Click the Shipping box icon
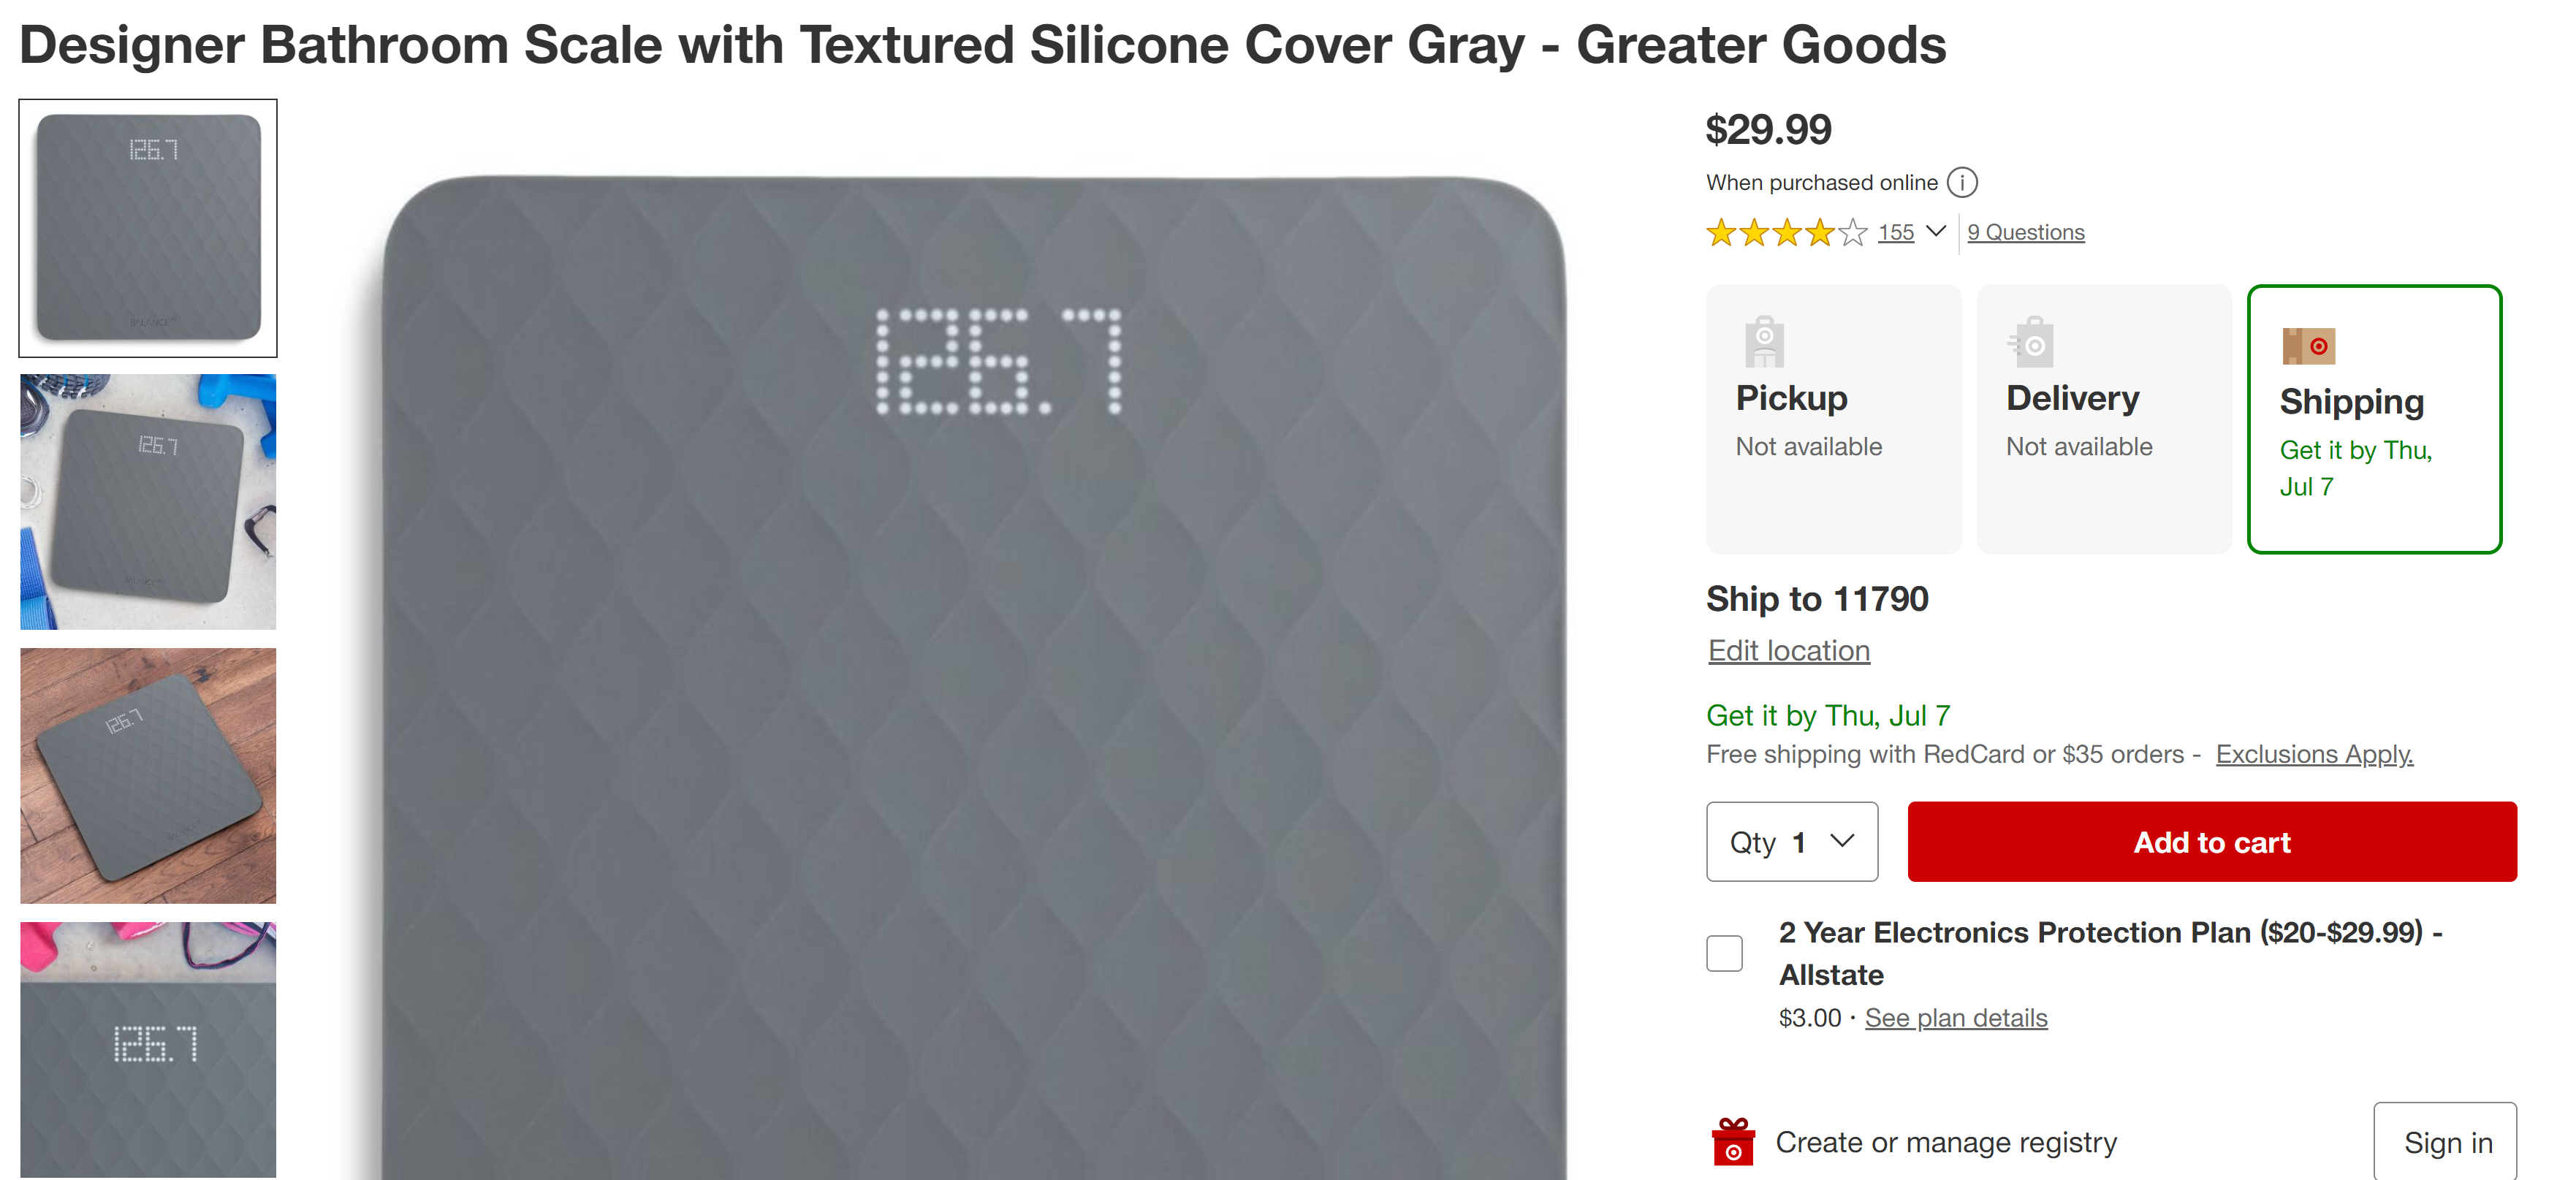 coord(2308,346)
